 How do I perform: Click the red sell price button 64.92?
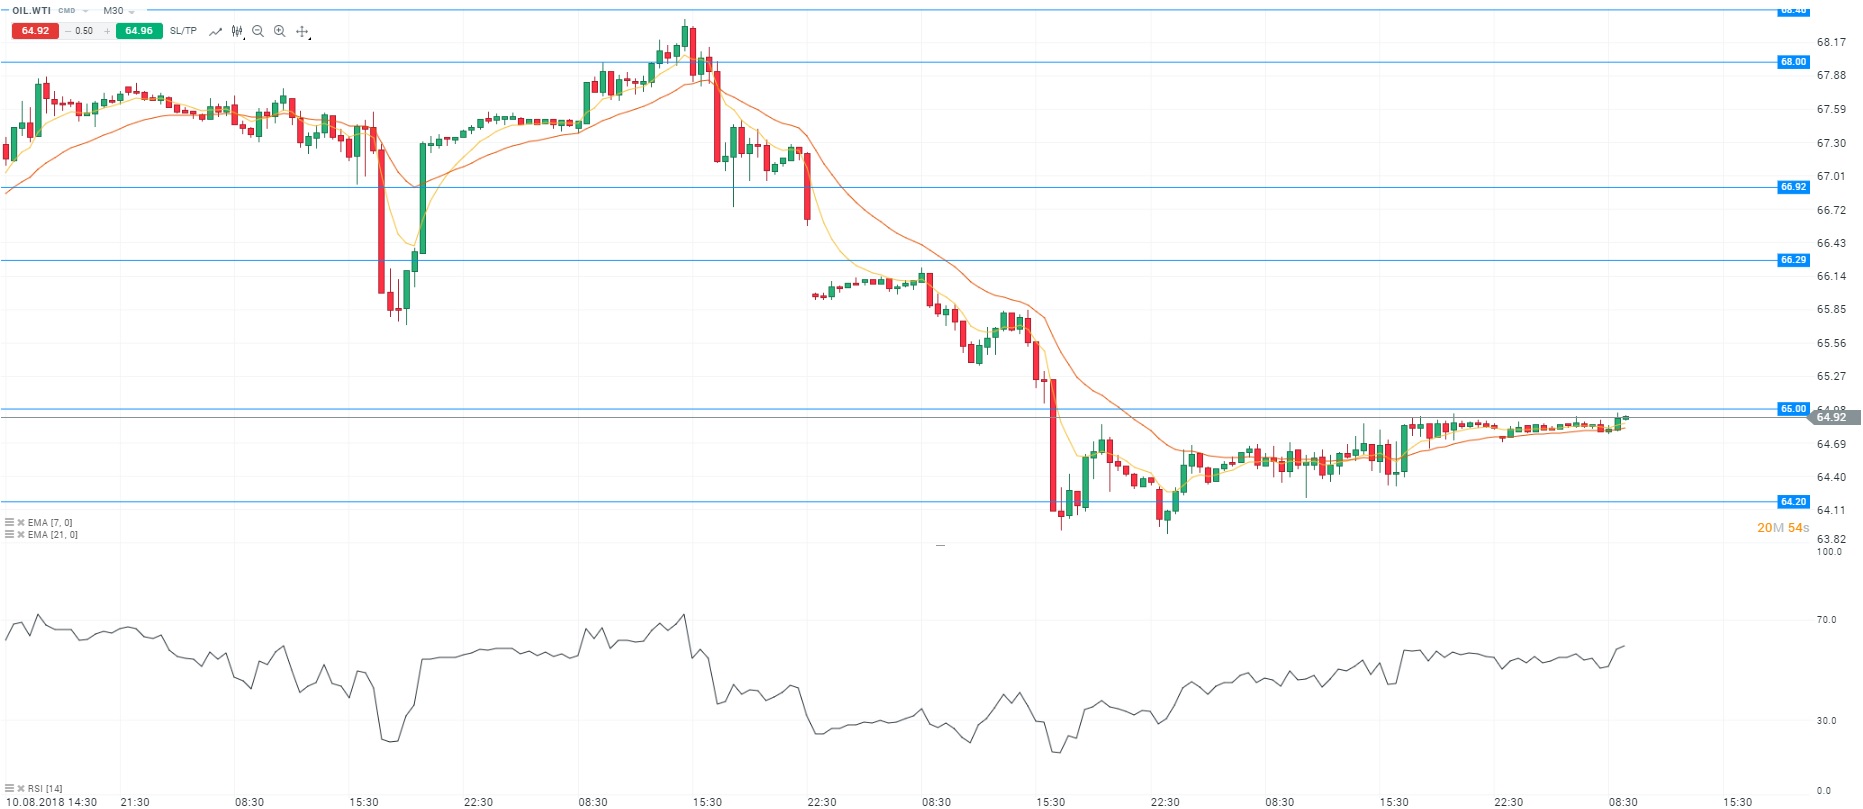coord(35,31)
